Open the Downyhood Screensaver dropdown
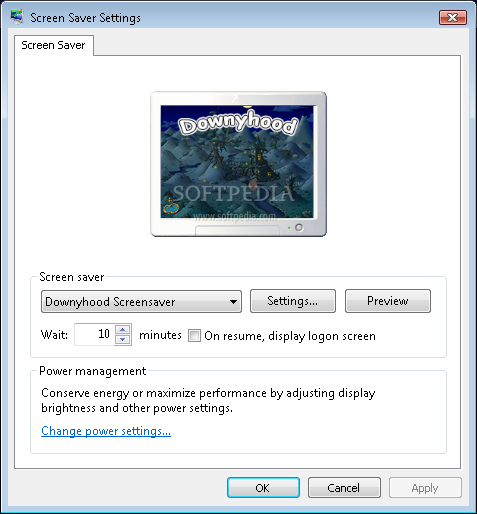 coord(141,302)
